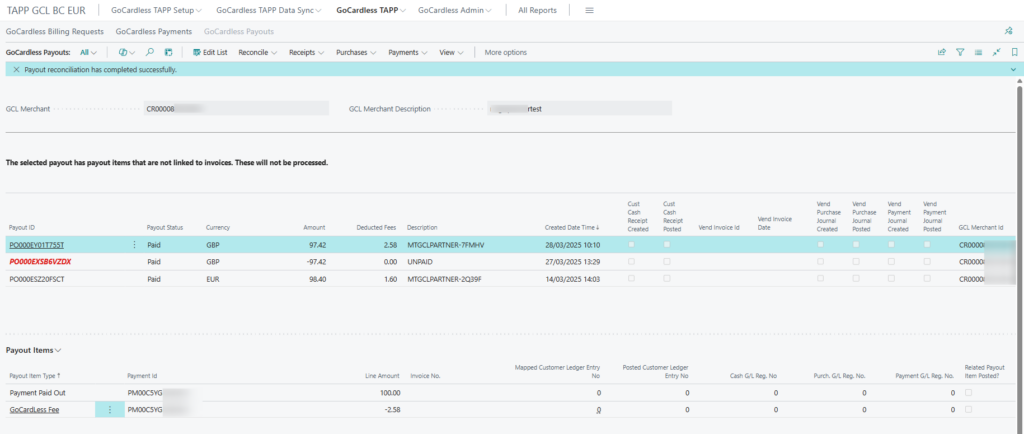
Task: Open row menu for payout PO000EY01T755T
Action: [135, 245]
